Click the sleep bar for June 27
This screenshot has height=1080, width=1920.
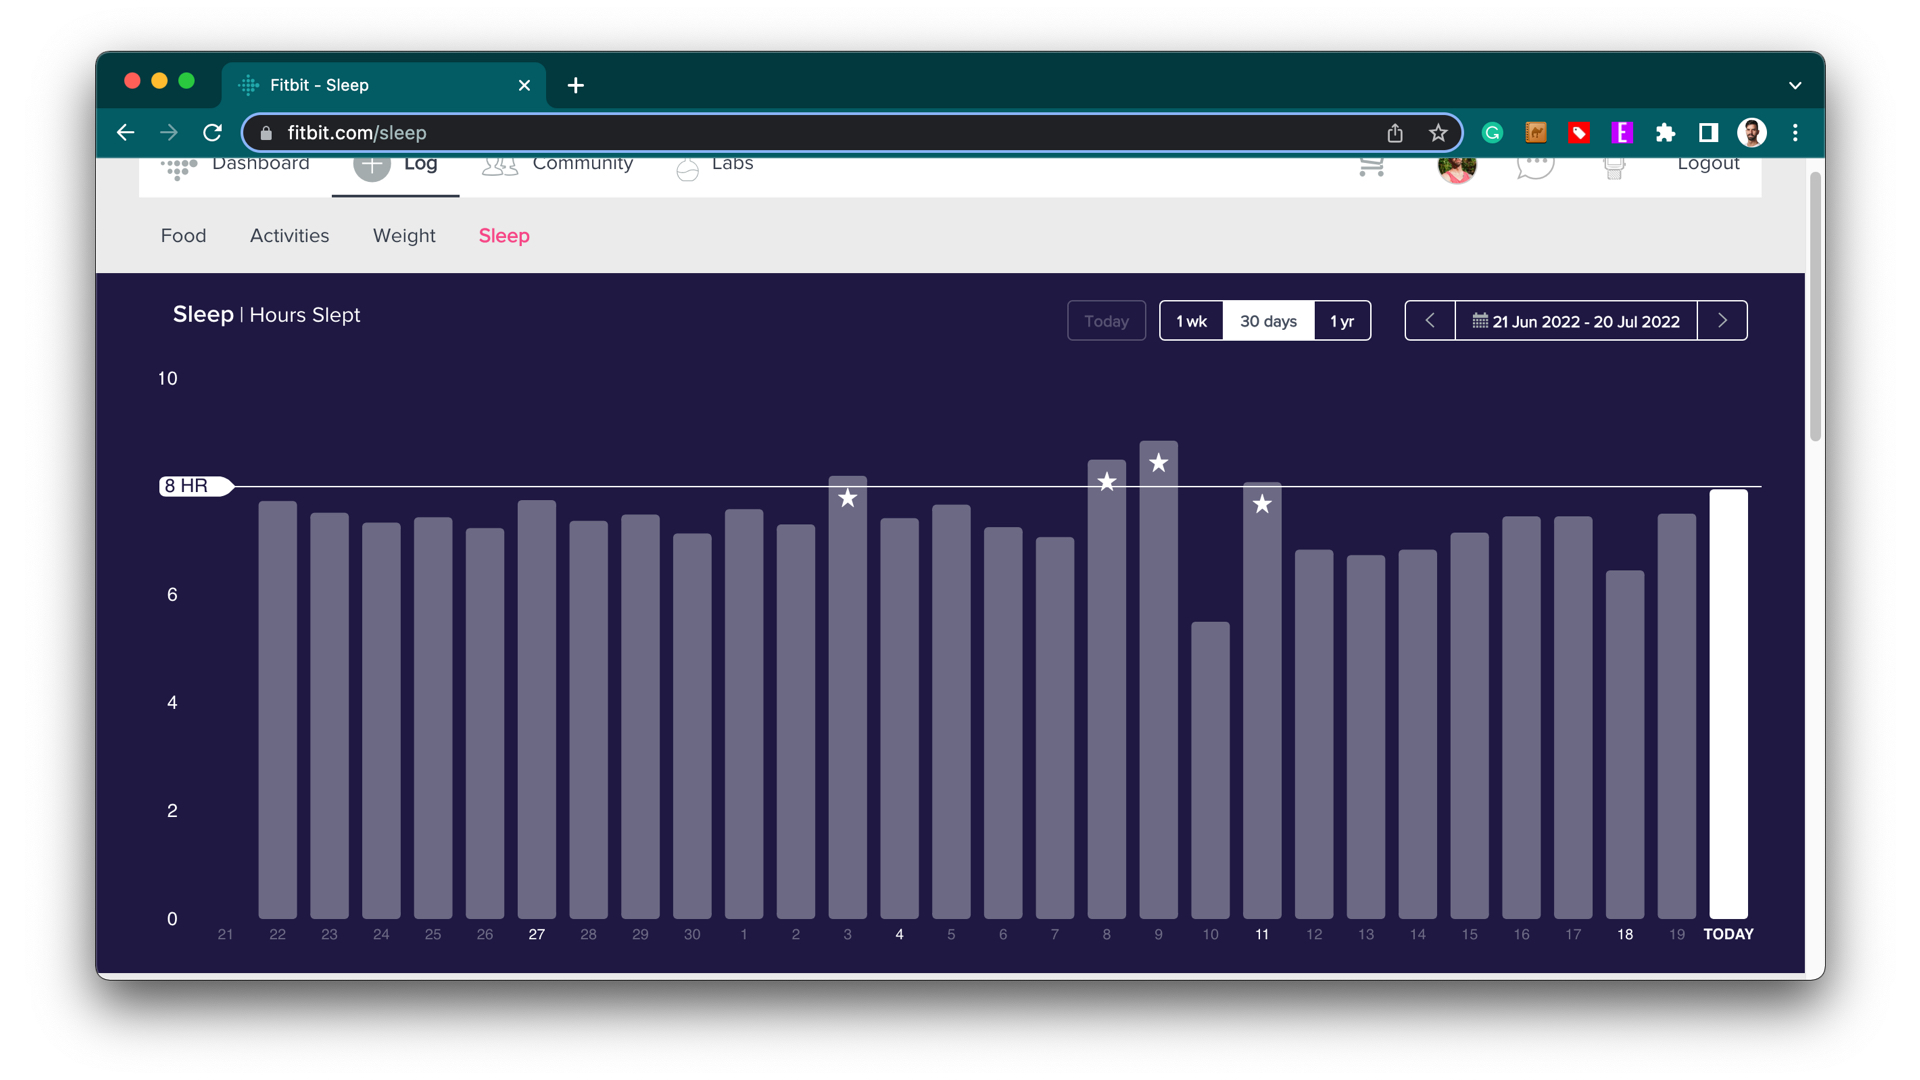coord(537,709)
